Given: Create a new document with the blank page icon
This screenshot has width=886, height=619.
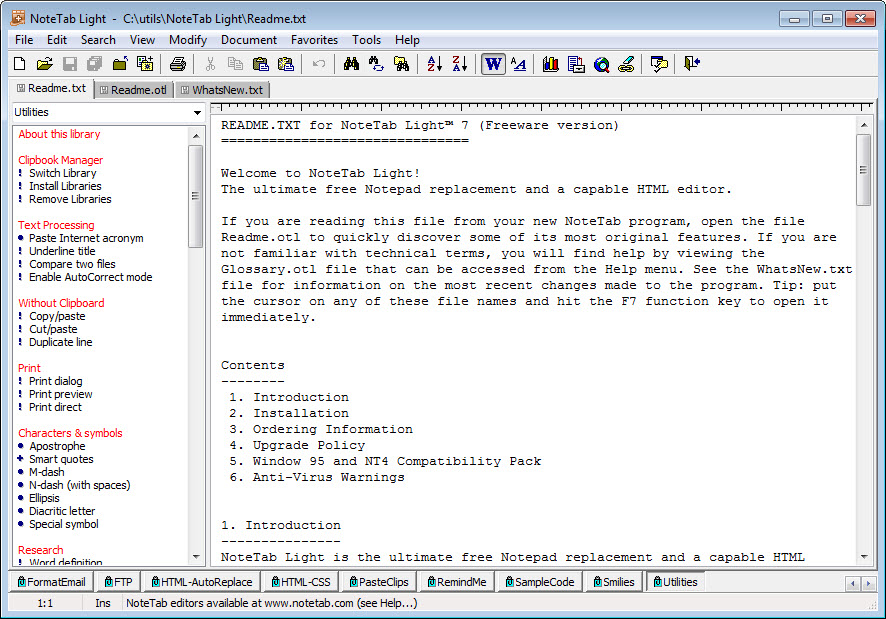Looking at the screenshot, I should pyautogui.click(x=19, y=64).
